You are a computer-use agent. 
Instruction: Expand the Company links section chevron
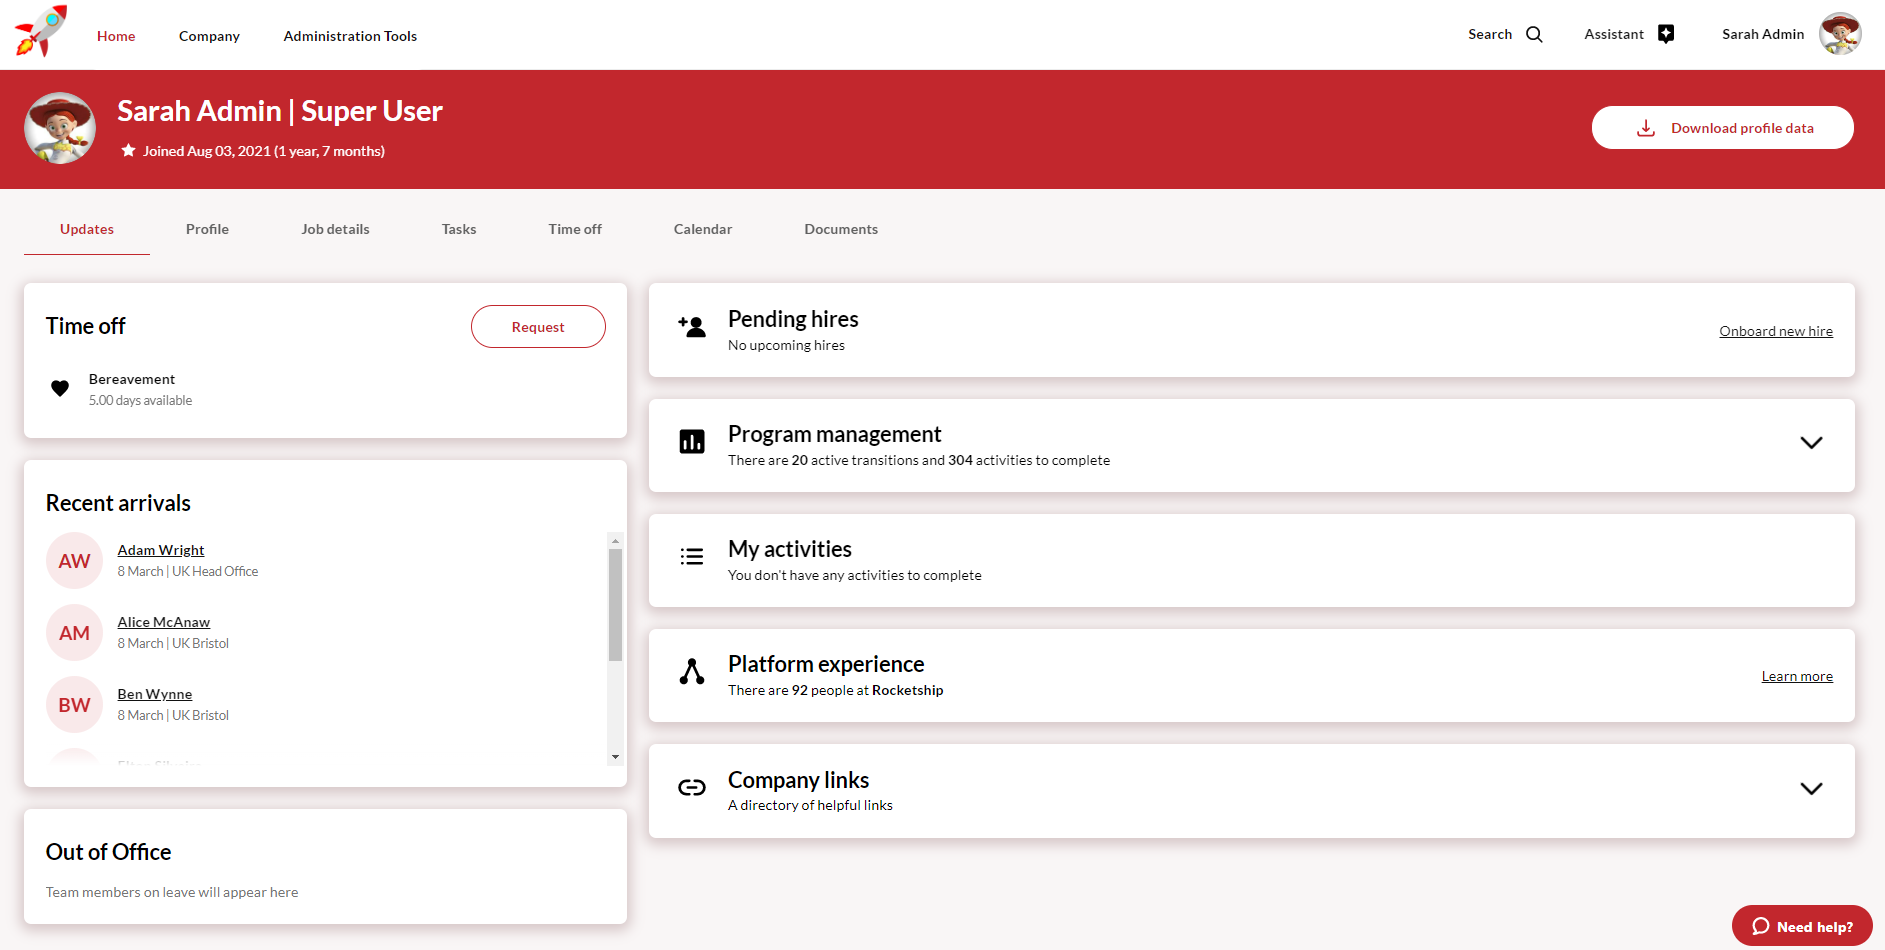click(1810, 789)
